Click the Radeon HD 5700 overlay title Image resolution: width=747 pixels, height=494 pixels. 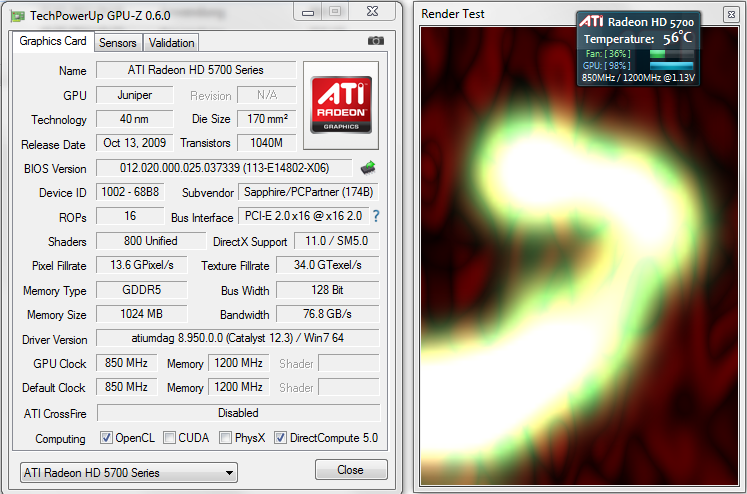[651, 22]
